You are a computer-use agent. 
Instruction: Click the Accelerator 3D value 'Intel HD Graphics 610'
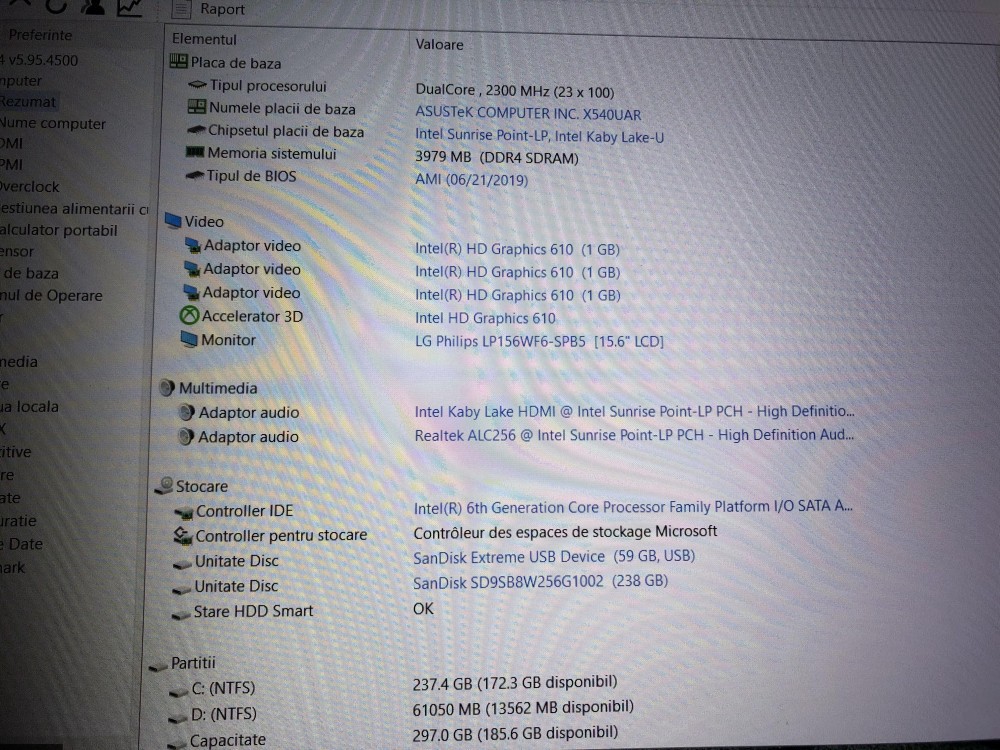[485, 318]
